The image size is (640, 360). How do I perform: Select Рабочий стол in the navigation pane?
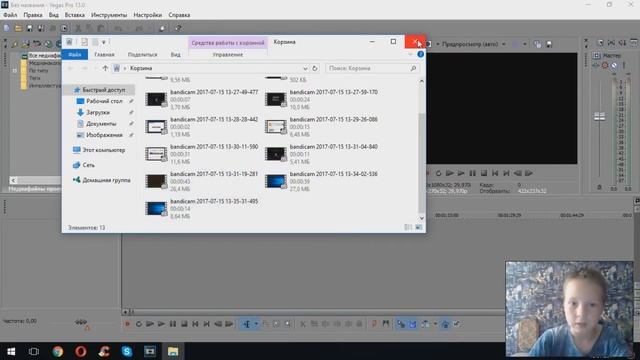coord(104,101)
